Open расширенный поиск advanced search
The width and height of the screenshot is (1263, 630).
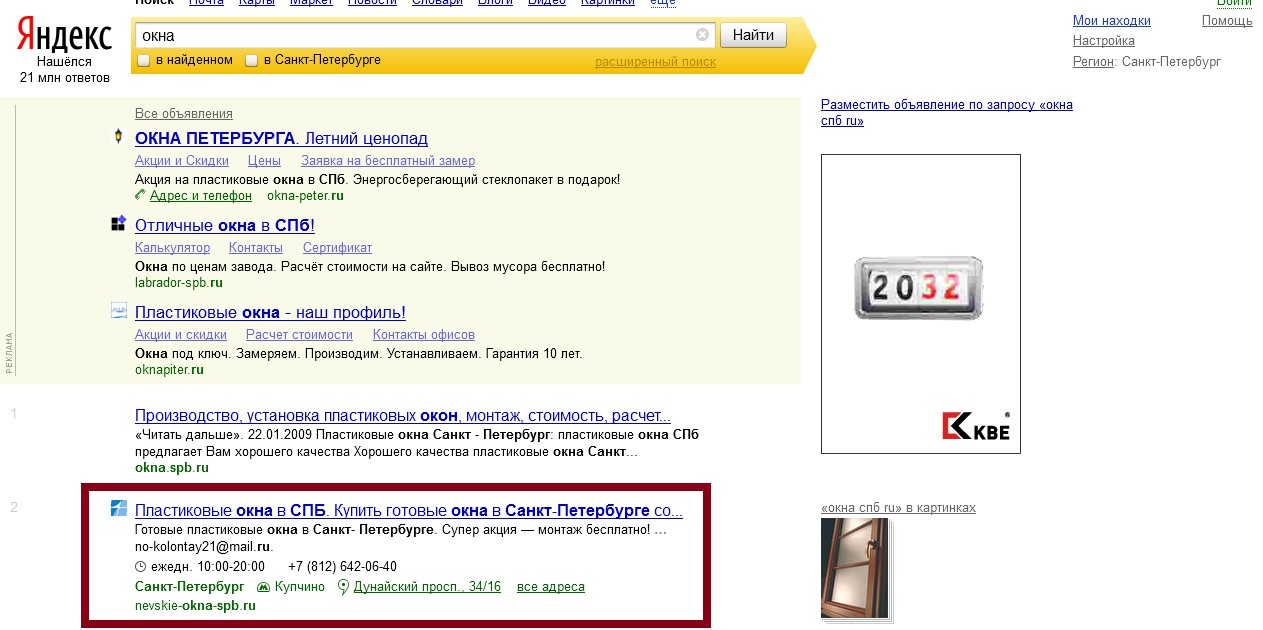pyautogui.click(x=655, y=62)
